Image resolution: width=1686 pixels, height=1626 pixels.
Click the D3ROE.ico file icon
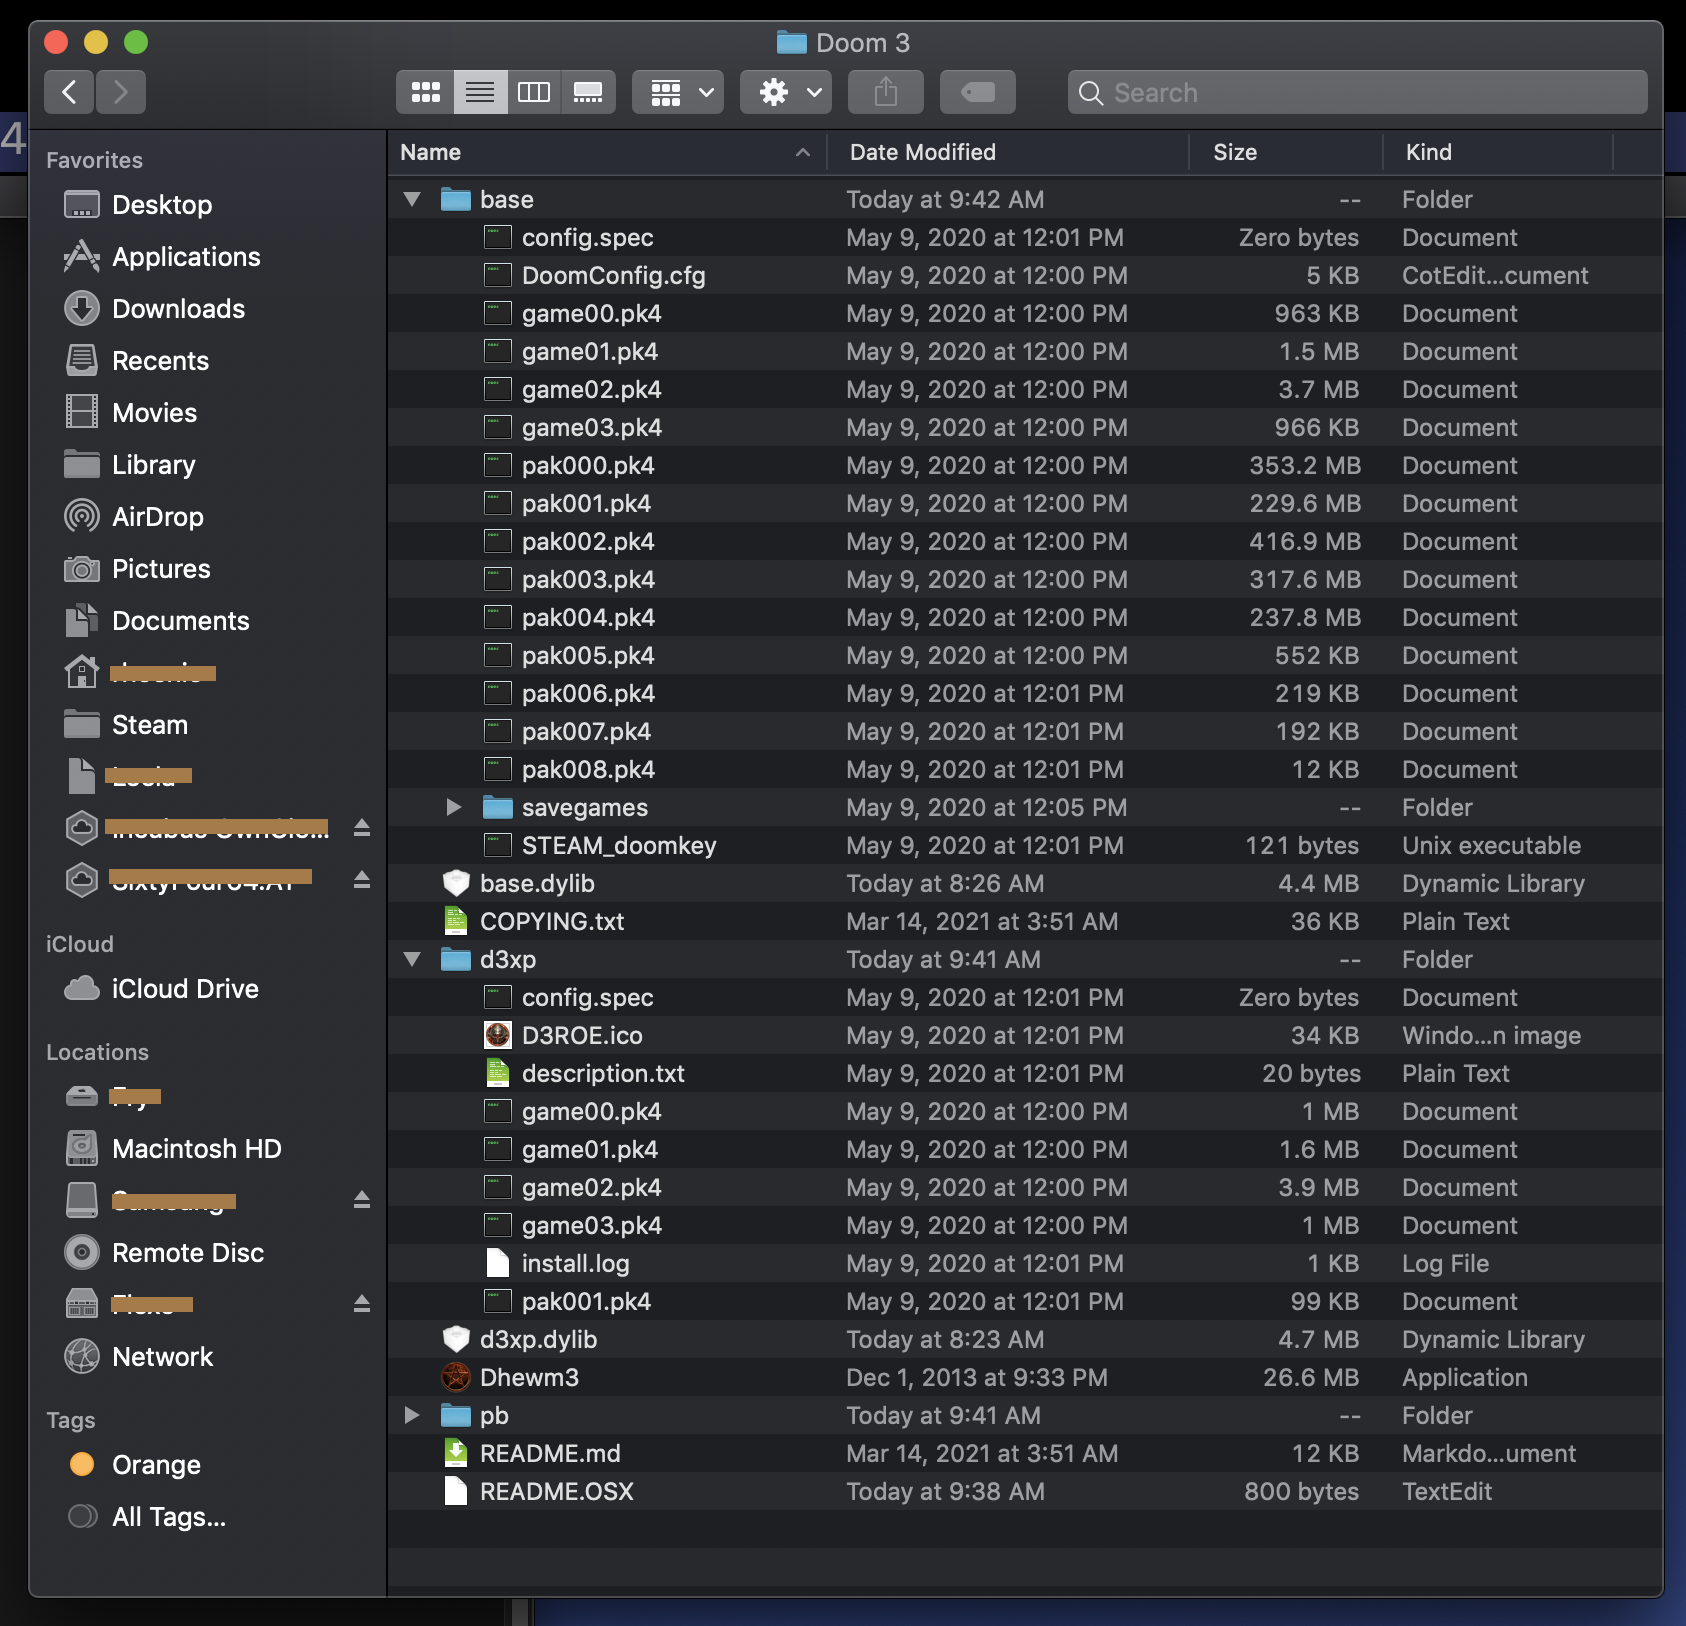pos(498,1035)
